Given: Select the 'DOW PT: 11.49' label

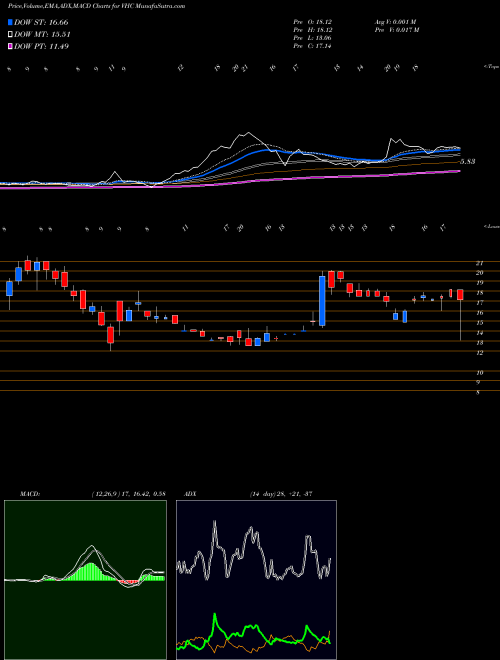Looking at the screenshot, I should (x=41, y=46).
